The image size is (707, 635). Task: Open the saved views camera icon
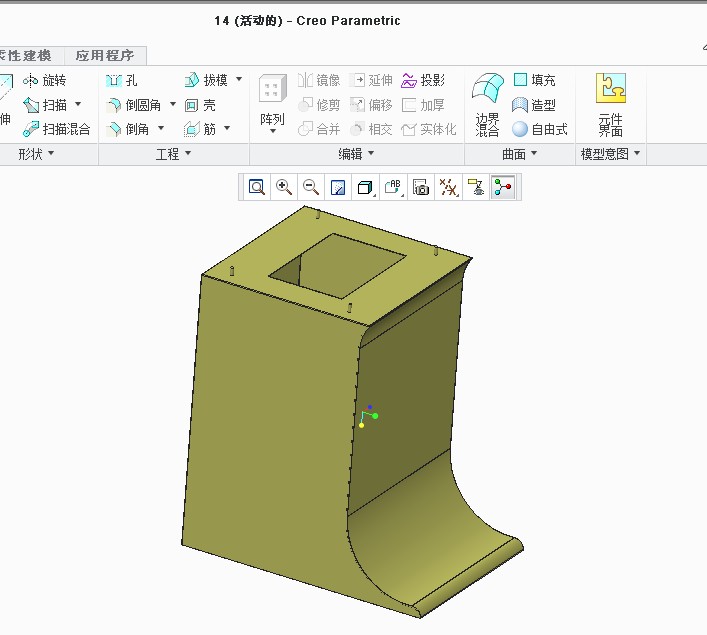421,187
